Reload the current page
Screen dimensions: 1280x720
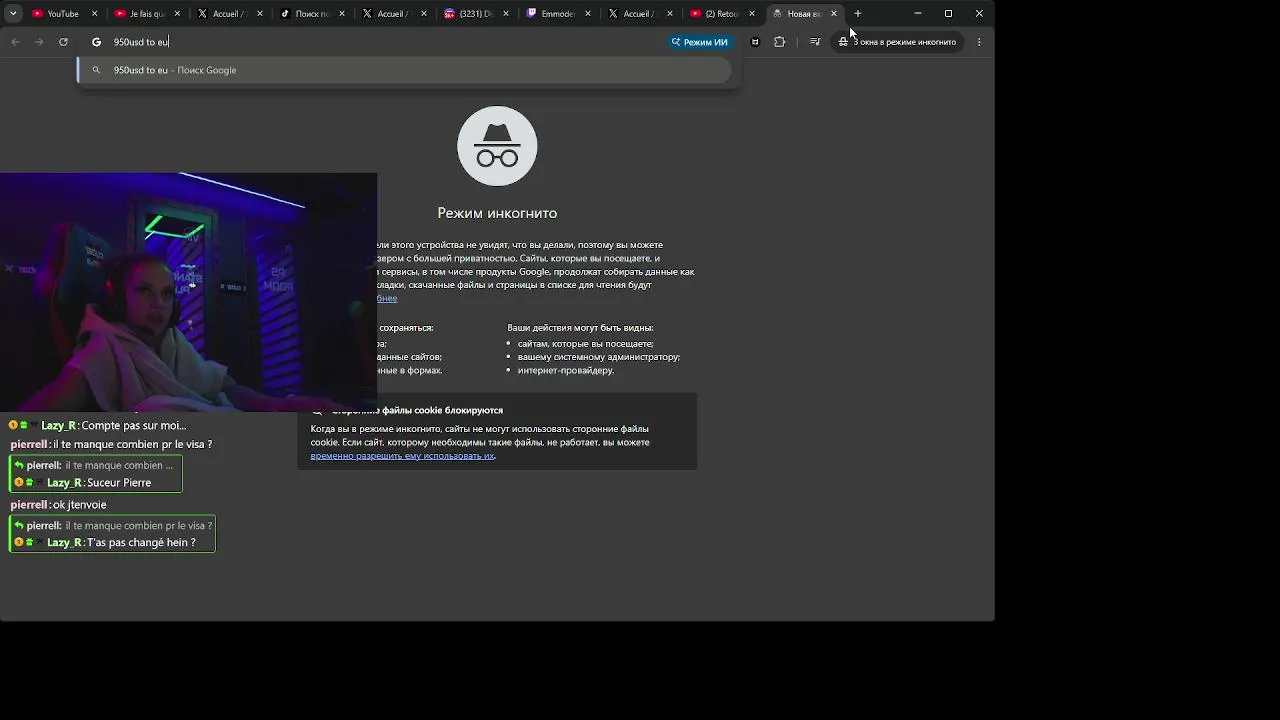pos(63,42)
